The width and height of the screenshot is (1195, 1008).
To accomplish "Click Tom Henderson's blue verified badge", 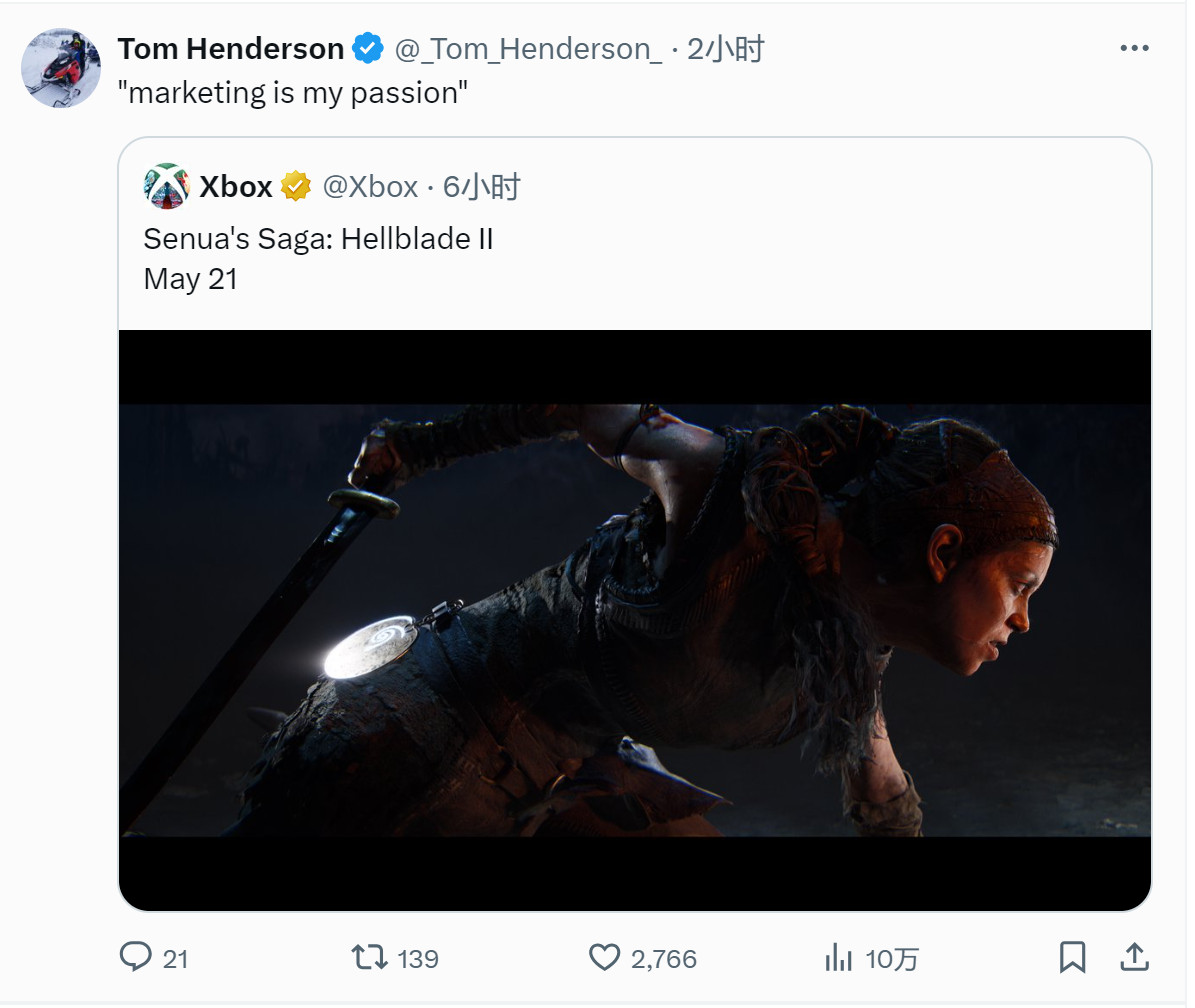I will coord(368,48).
